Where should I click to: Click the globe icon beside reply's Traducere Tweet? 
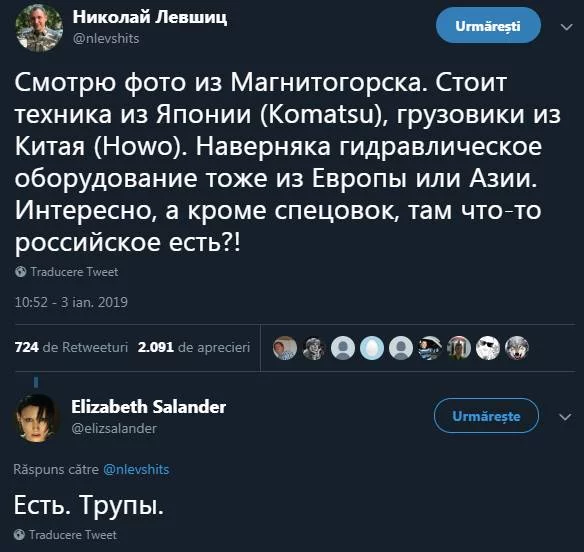(x=19, y=535)
